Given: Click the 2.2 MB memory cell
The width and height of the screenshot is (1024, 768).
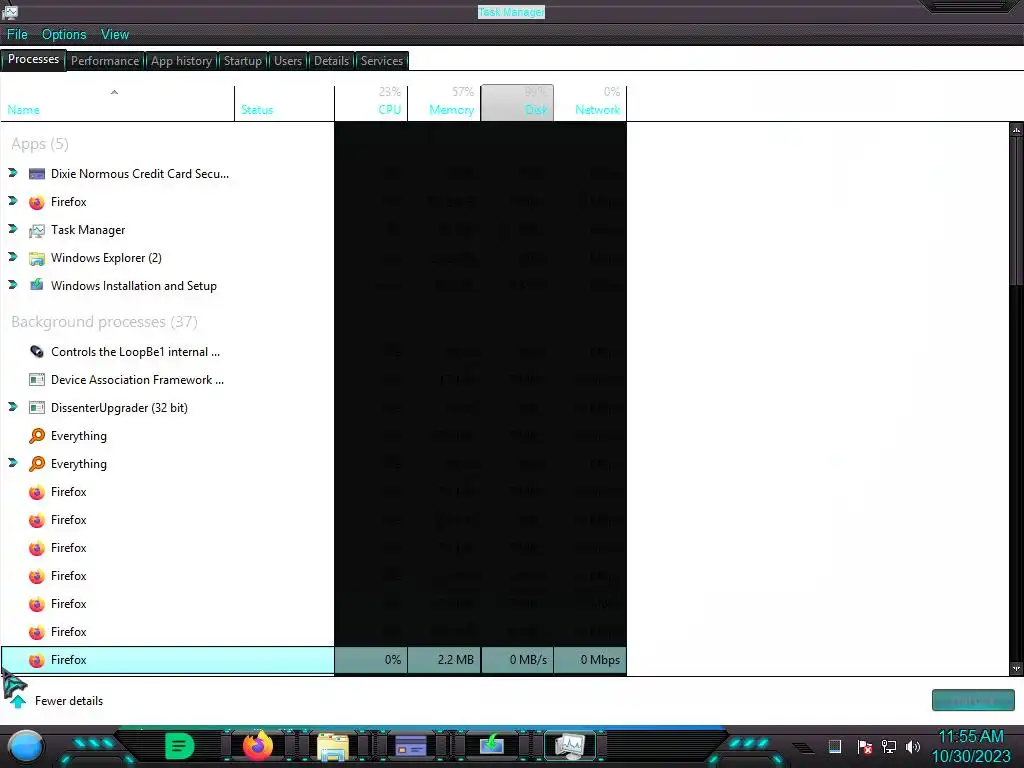Looking at the screenshot, I should (x=444, y=660).
